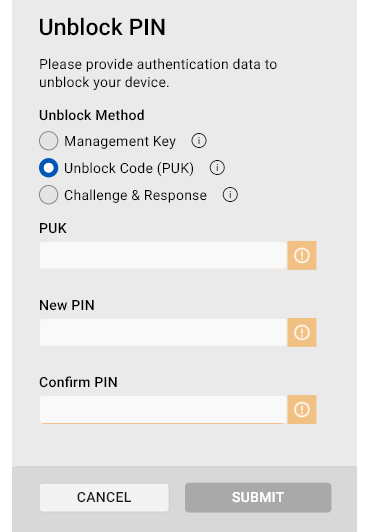
Task: Click info icon next to Management Key
Action: click(x=199, y=140)
